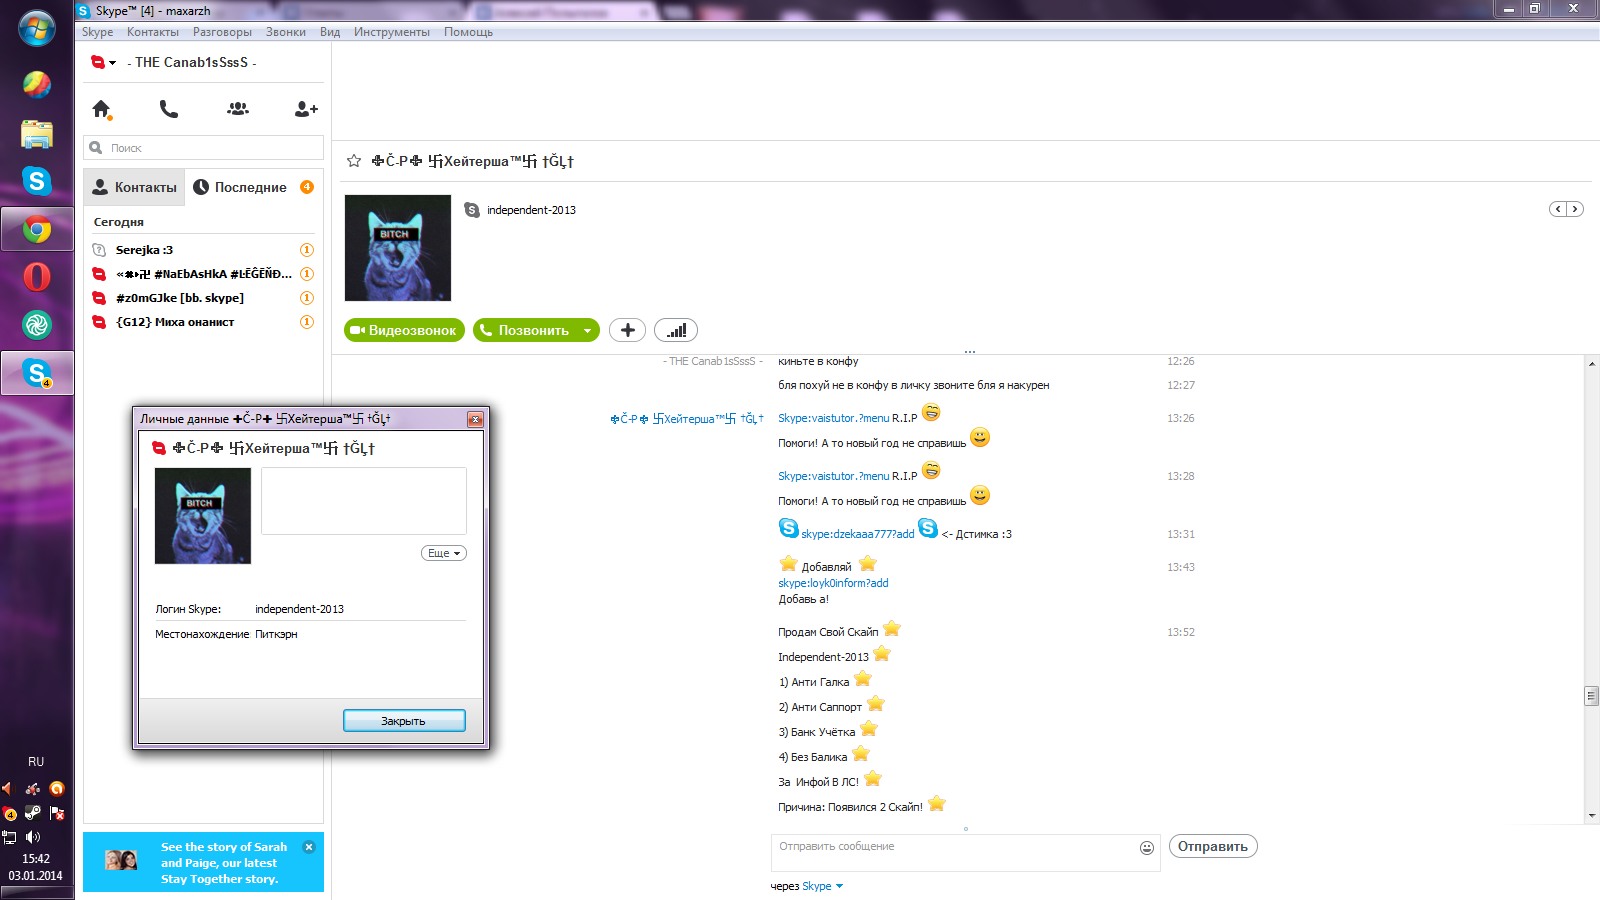Screen dimensions: 1600x900
Task: Open the #z0mGJke [bb. skype] conversation
Action: tap(204, 298)
